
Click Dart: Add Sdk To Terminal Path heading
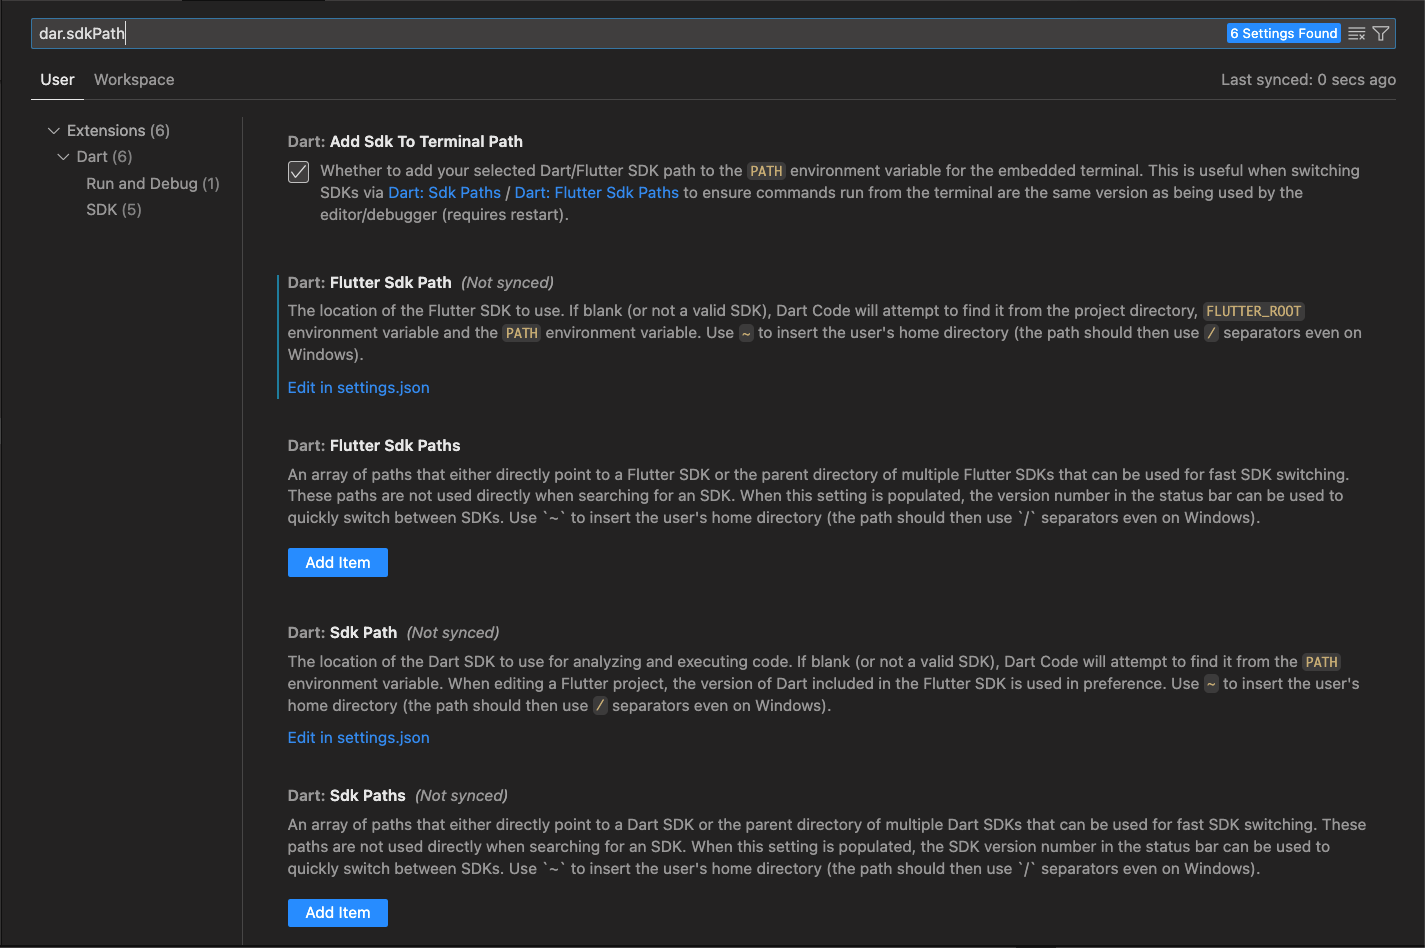pos(405,142)
